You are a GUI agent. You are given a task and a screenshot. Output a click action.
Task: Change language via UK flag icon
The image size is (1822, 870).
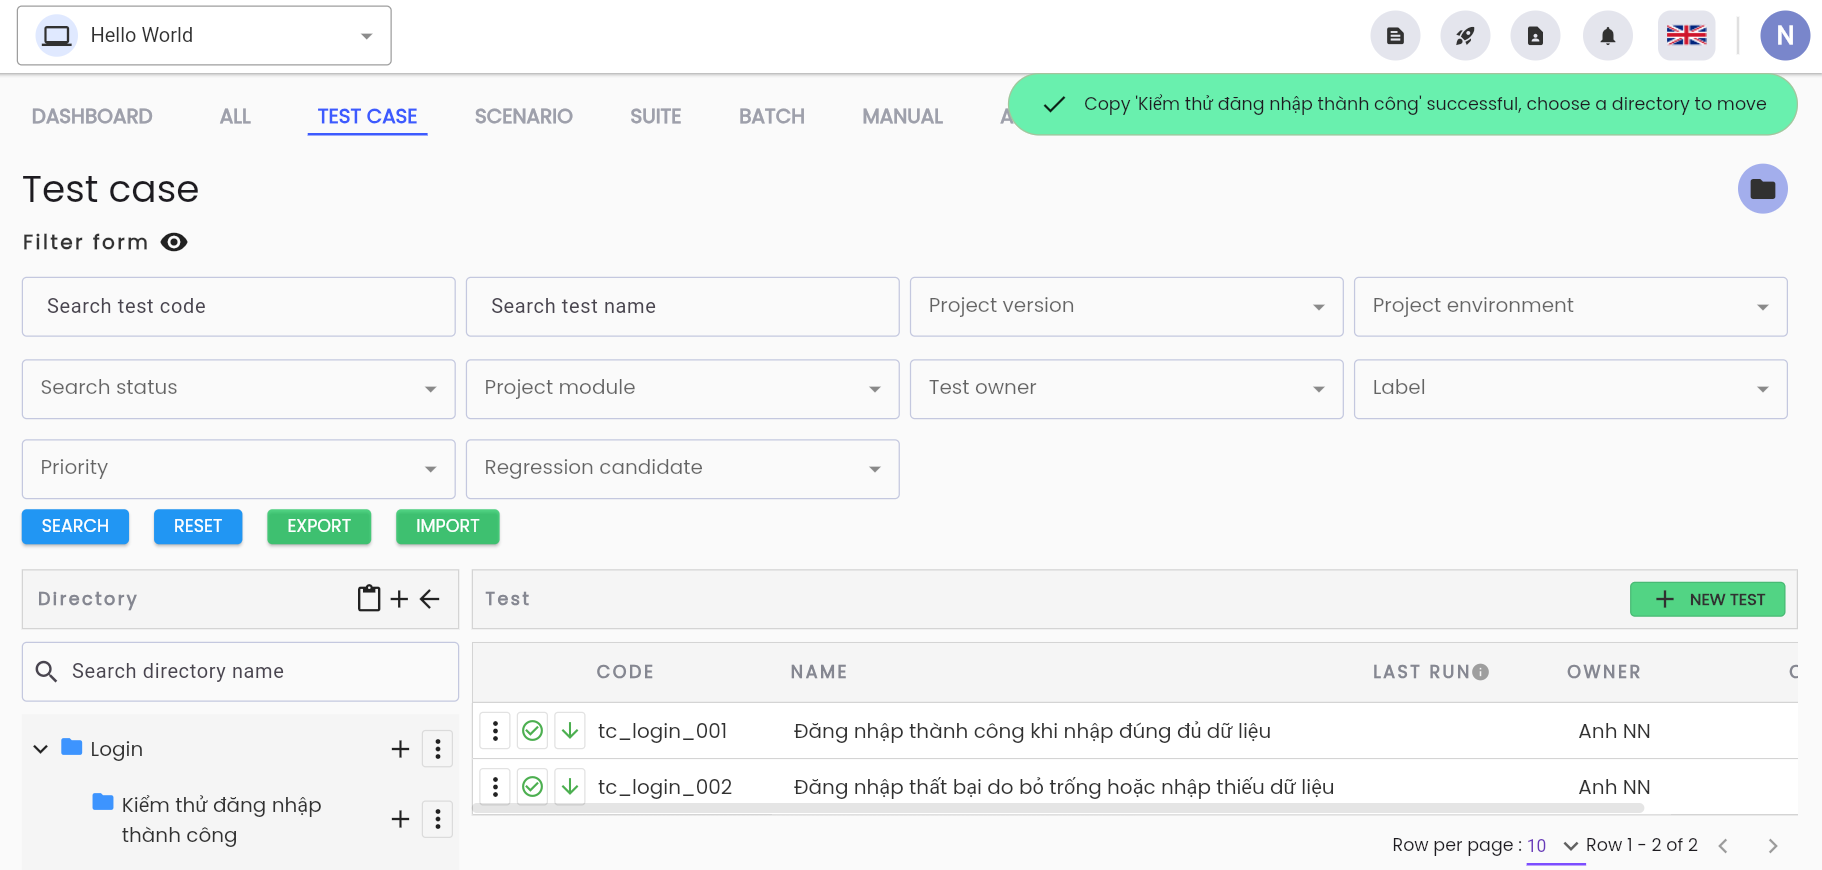1686,36
